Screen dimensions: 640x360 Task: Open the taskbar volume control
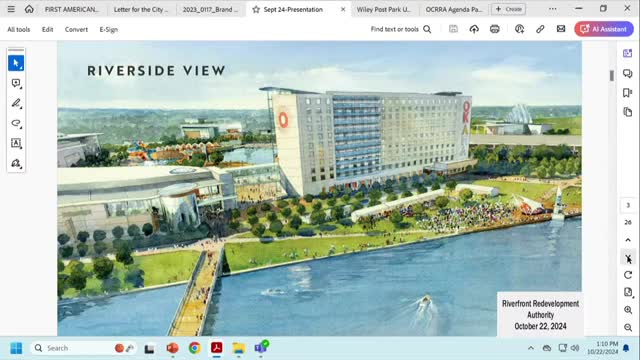coord(575,348)
